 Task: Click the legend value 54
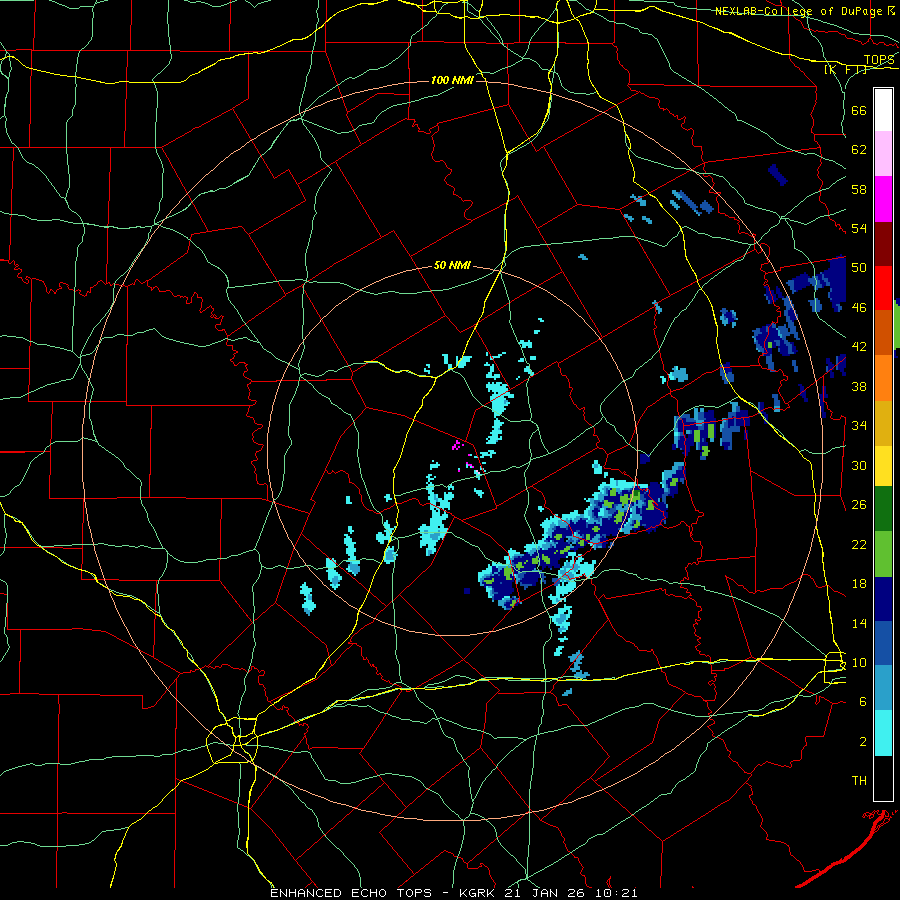tap(859, 228)
